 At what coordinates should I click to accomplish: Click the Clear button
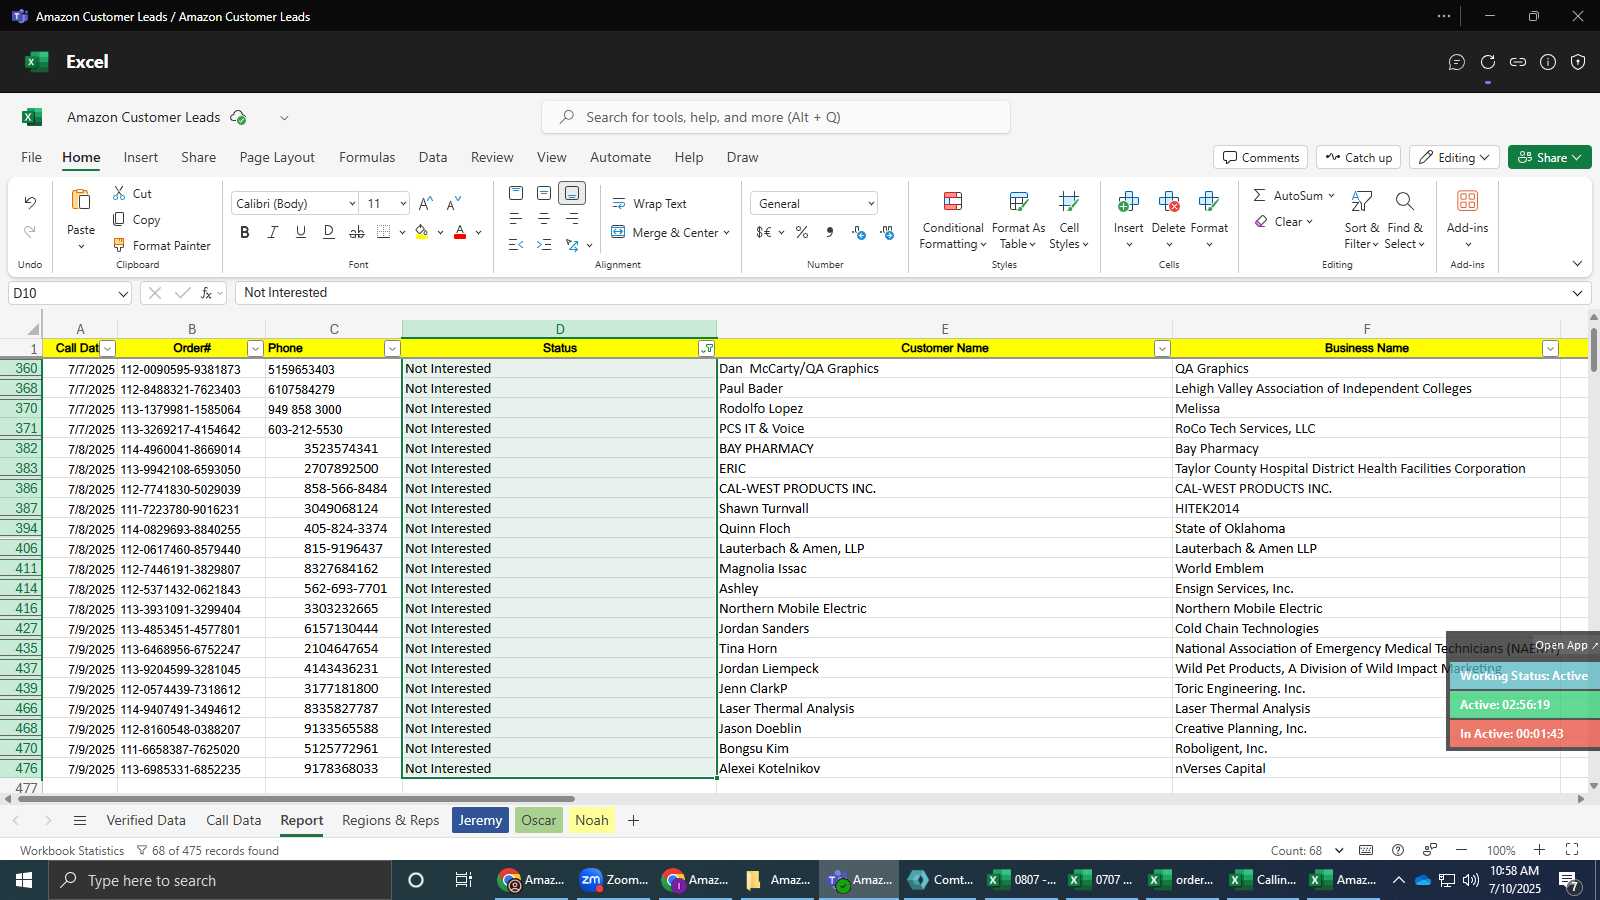[x=1283, y=222]
